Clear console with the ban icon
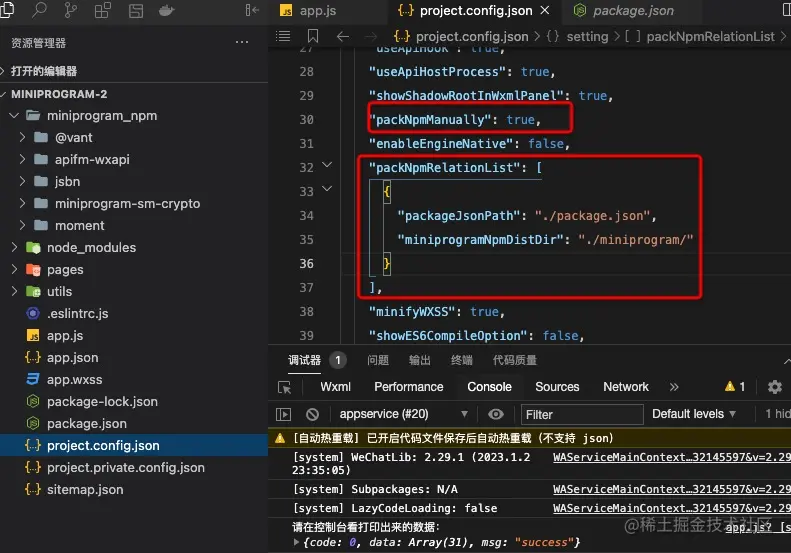791x553 pixels. 312,414
